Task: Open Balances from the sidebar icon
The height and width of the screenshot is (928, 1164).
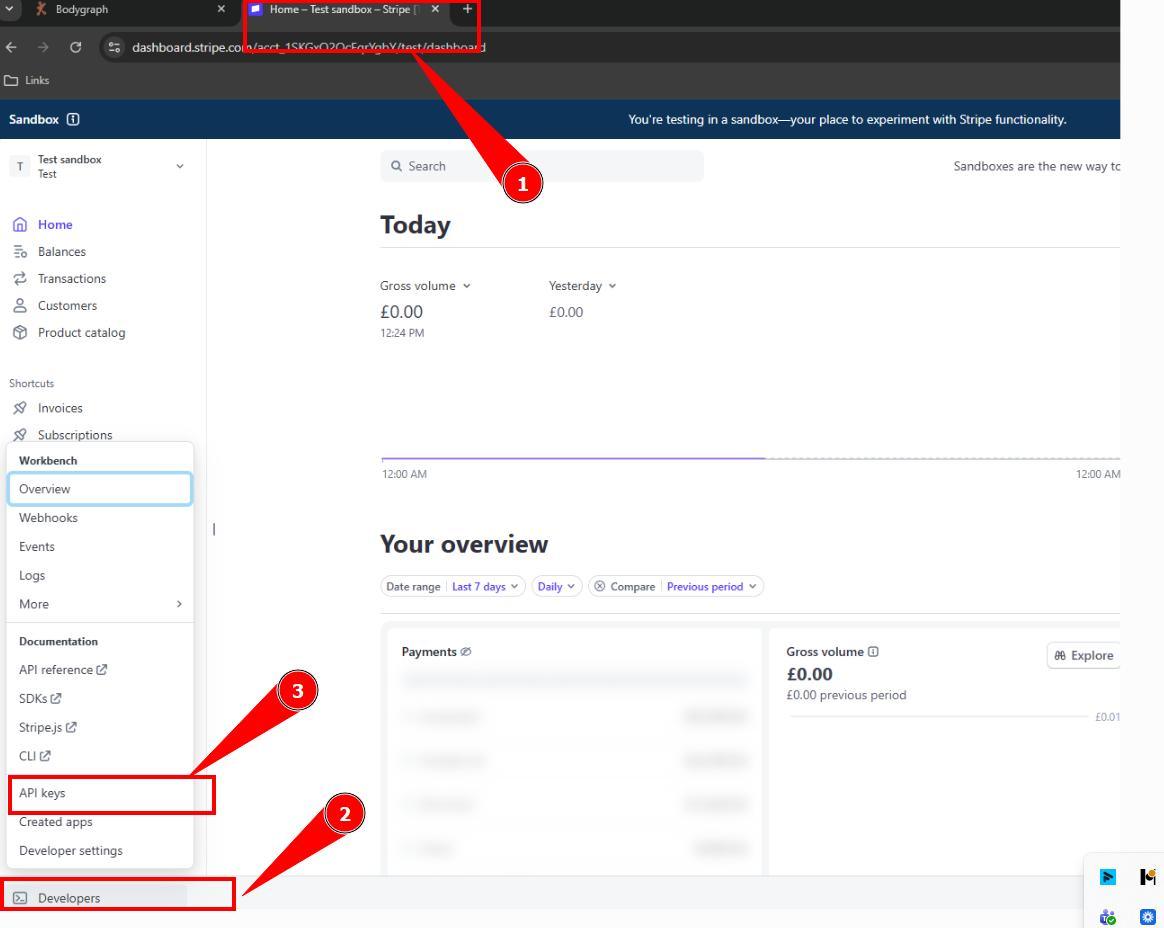Action: 20,252
